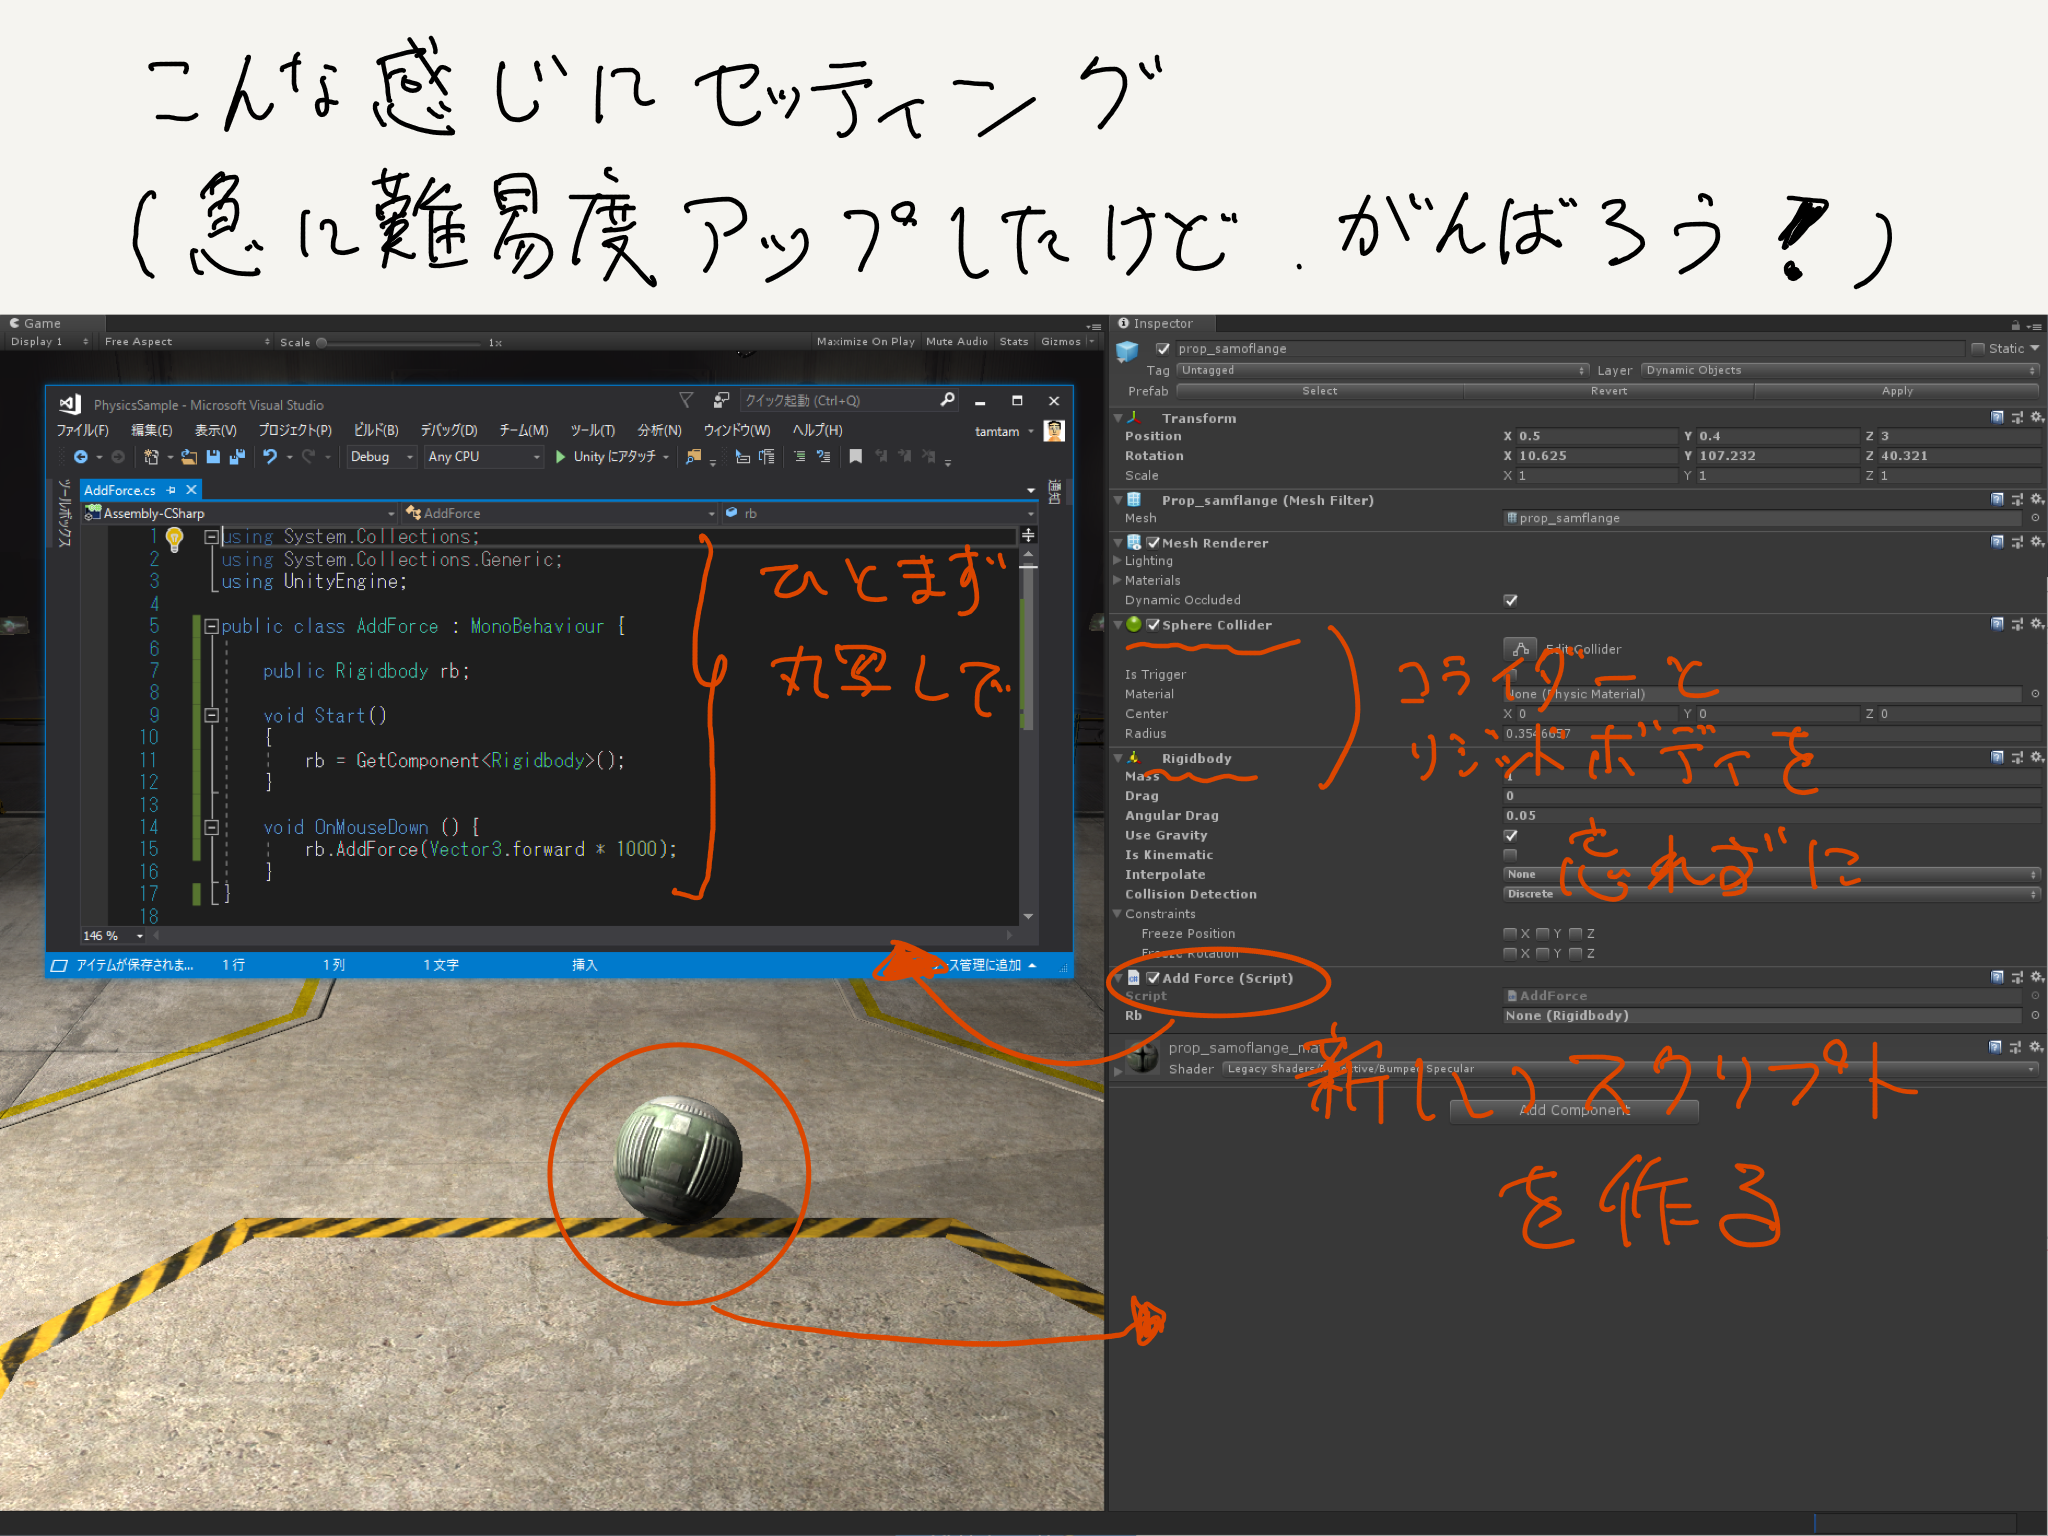Pick a mesh with the Mesh object selector circle
The width and height of the screenshot is (2048, 1536).
[2035, 518]
